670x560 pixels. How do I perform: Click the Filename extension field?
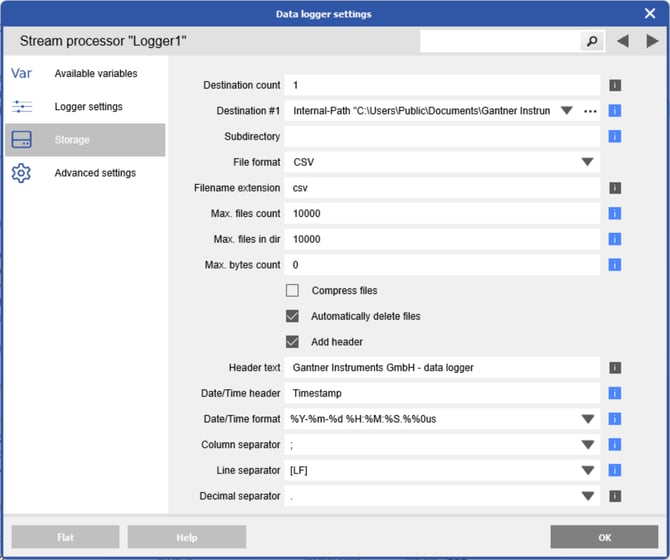442,188
